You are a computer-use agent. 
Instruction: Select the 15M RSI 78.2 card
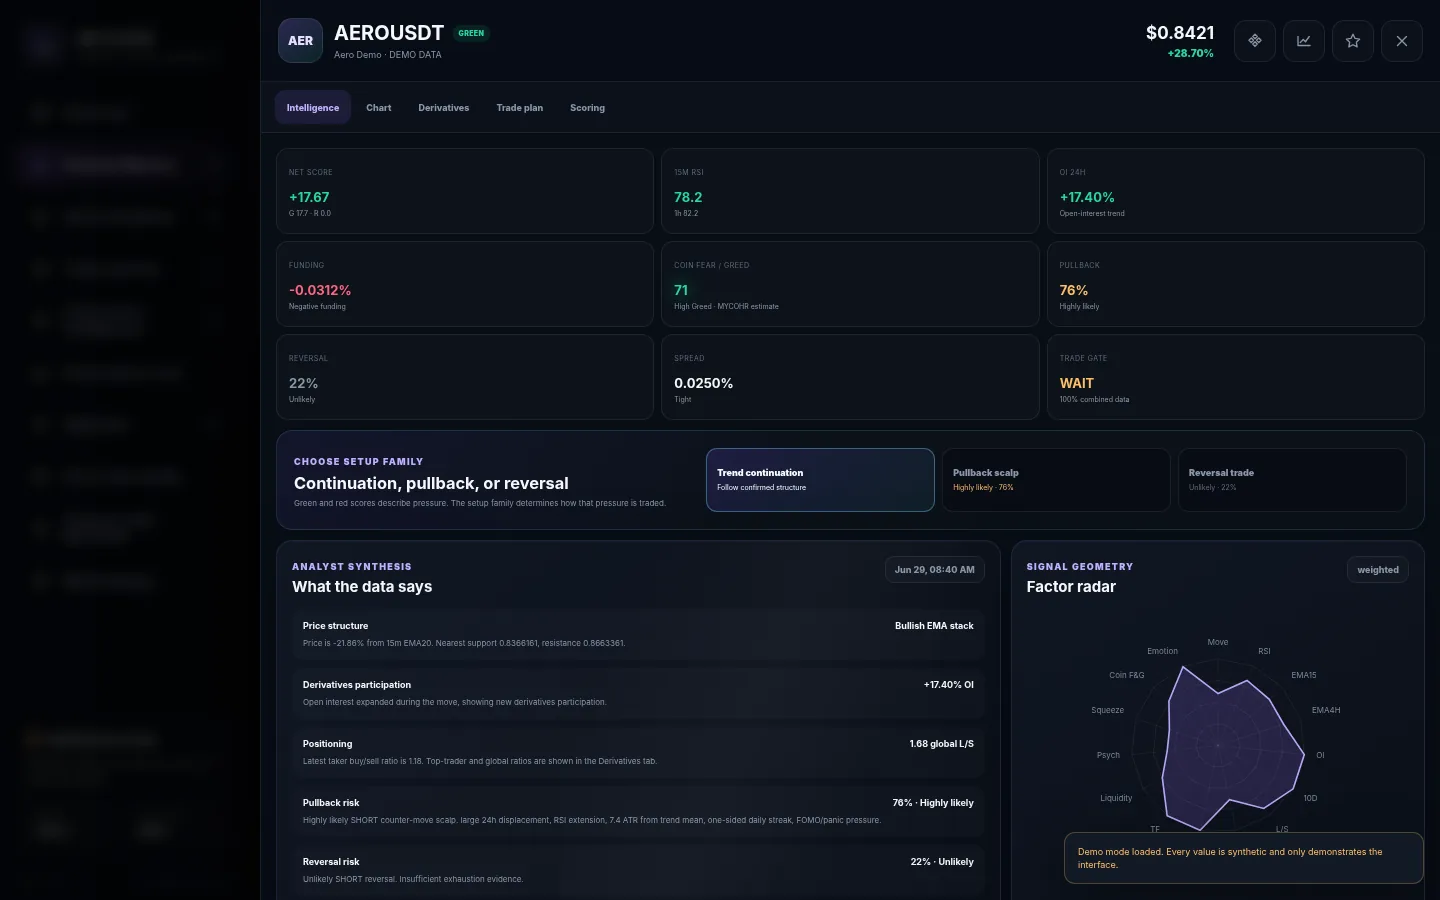[x=850, y=191]
